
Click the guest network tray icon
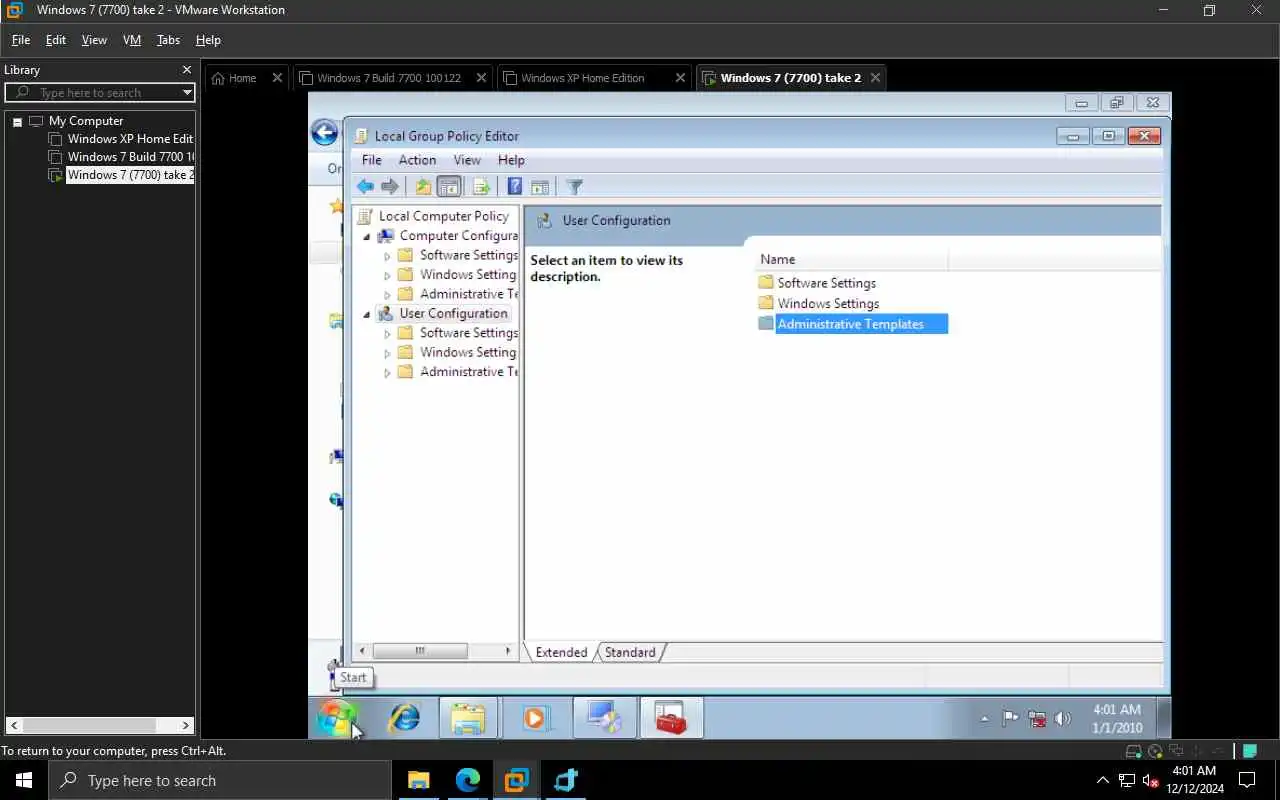point(1037,718)
